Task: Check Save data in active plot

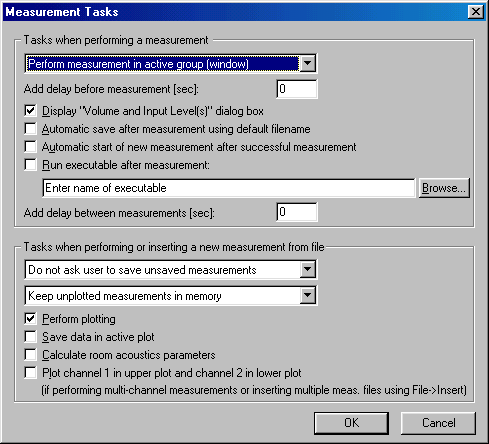Action: point(30,337)
